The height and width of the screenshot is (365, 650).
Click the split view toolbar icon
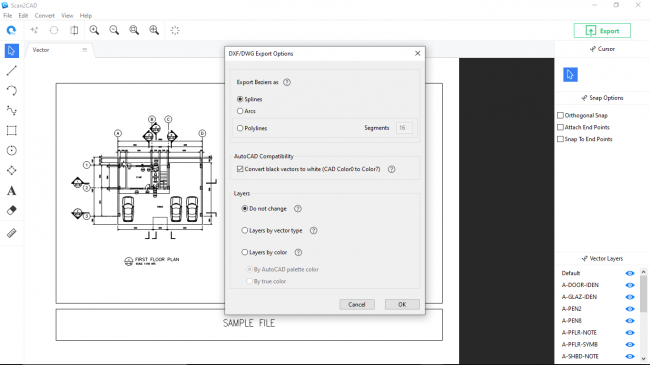point(74,30)
